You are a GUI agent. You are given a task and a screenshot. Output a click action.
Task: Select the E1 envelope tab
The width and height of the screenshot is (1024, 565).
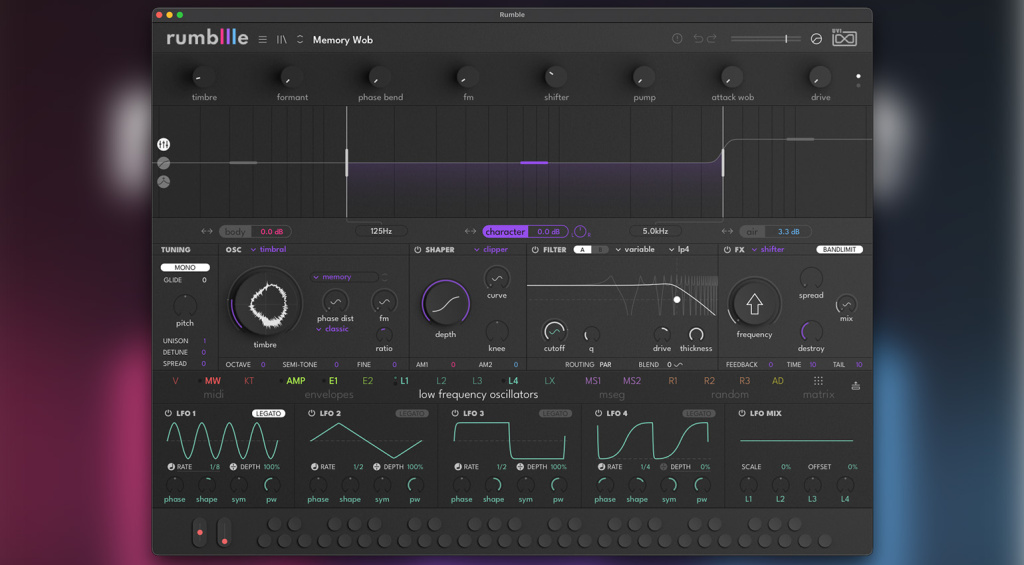point(333,381)
